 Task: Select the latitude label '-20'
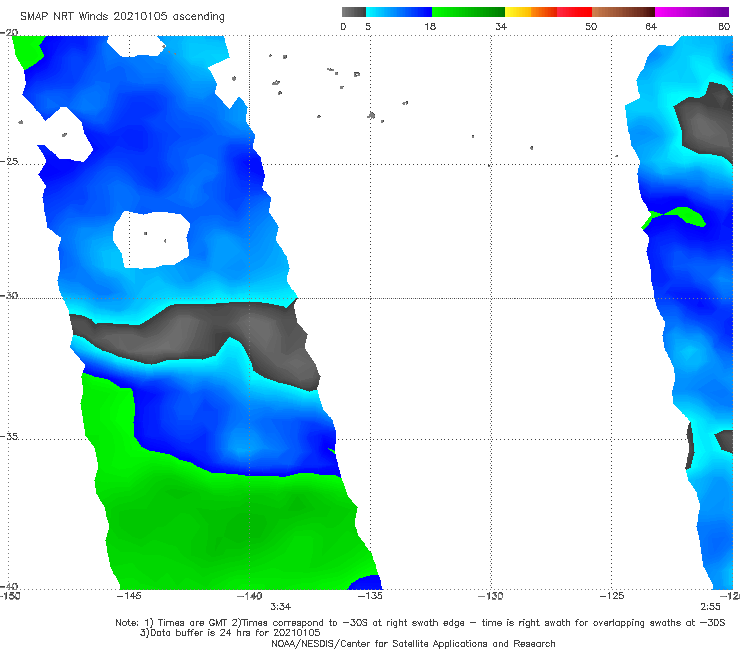(x=9, y=32)
